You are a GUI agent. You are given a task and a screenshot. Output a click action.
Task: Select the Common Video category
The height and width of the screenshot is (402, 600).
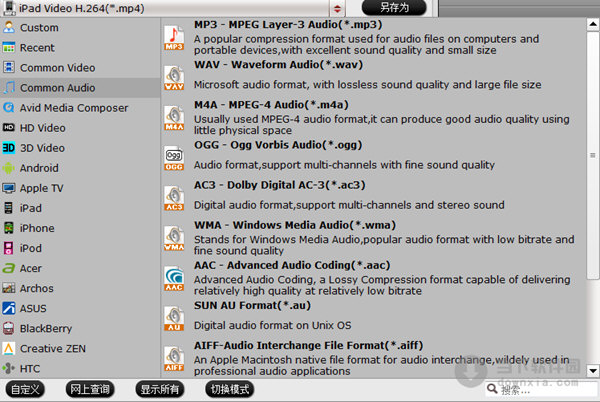[80, 68]
